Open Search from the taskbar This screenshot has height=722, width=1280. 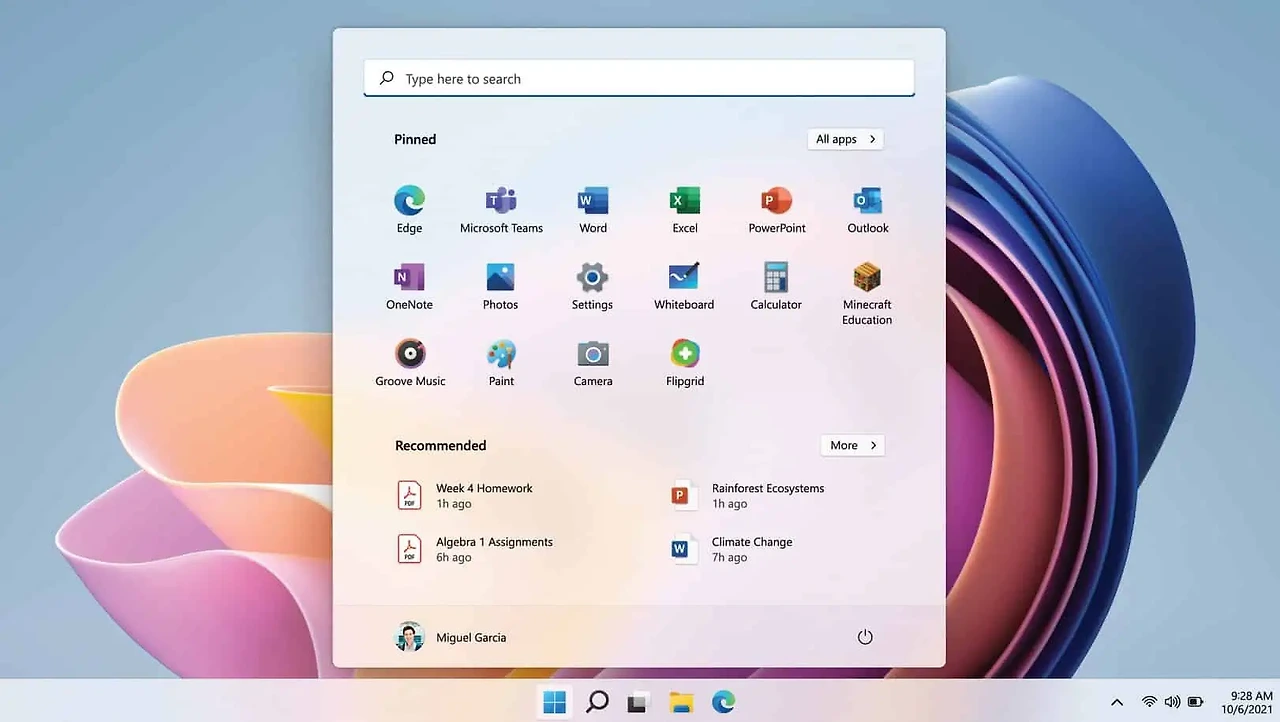597,702
